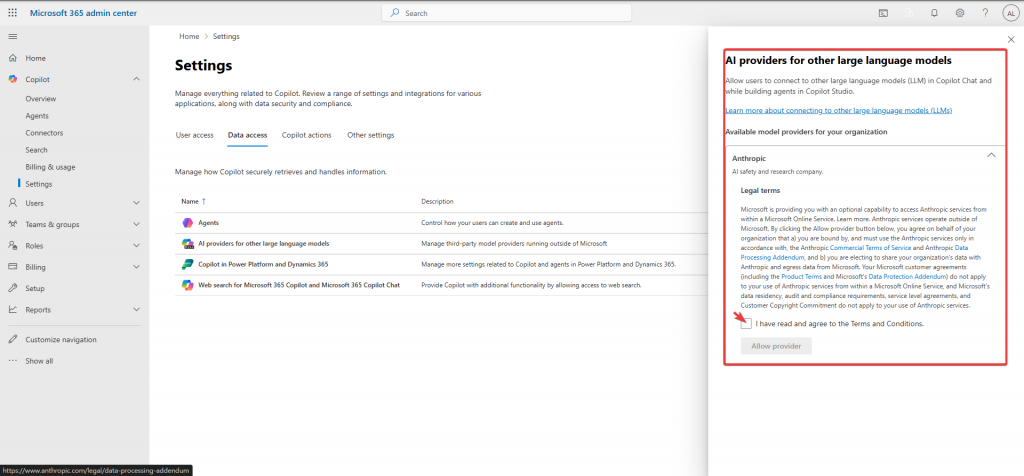Click the Agents row icon
This screenshot has width=1024, height=476.
[187, 223]
